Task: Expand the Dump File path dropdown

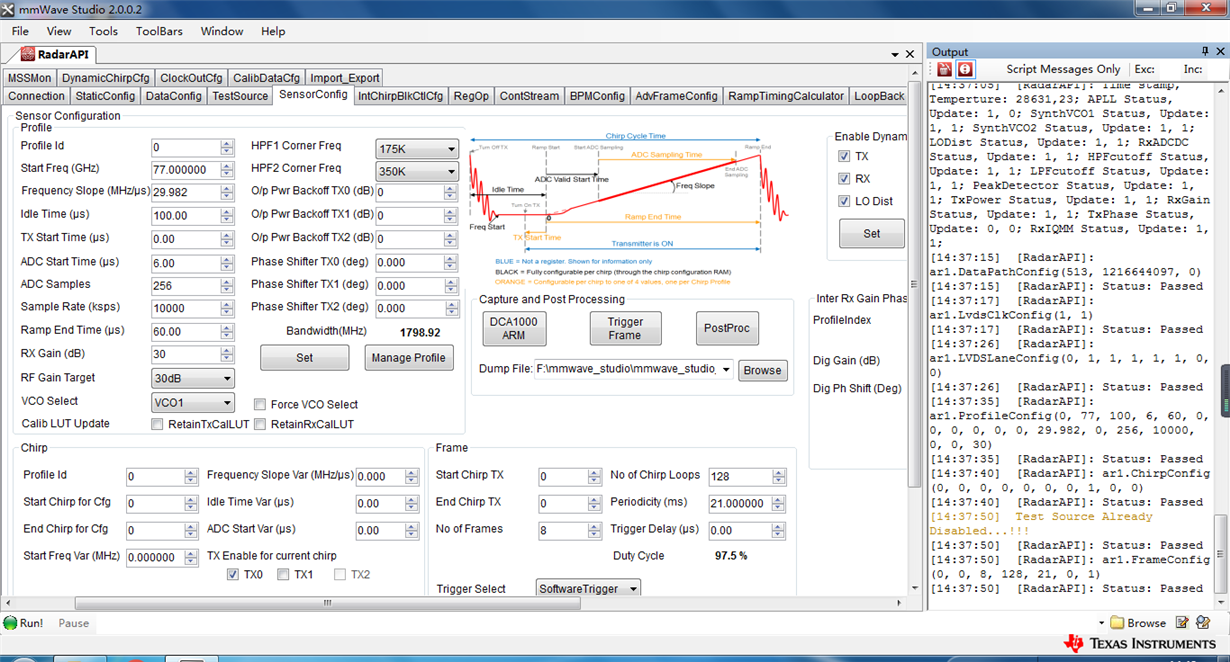Action: [726, 370]
